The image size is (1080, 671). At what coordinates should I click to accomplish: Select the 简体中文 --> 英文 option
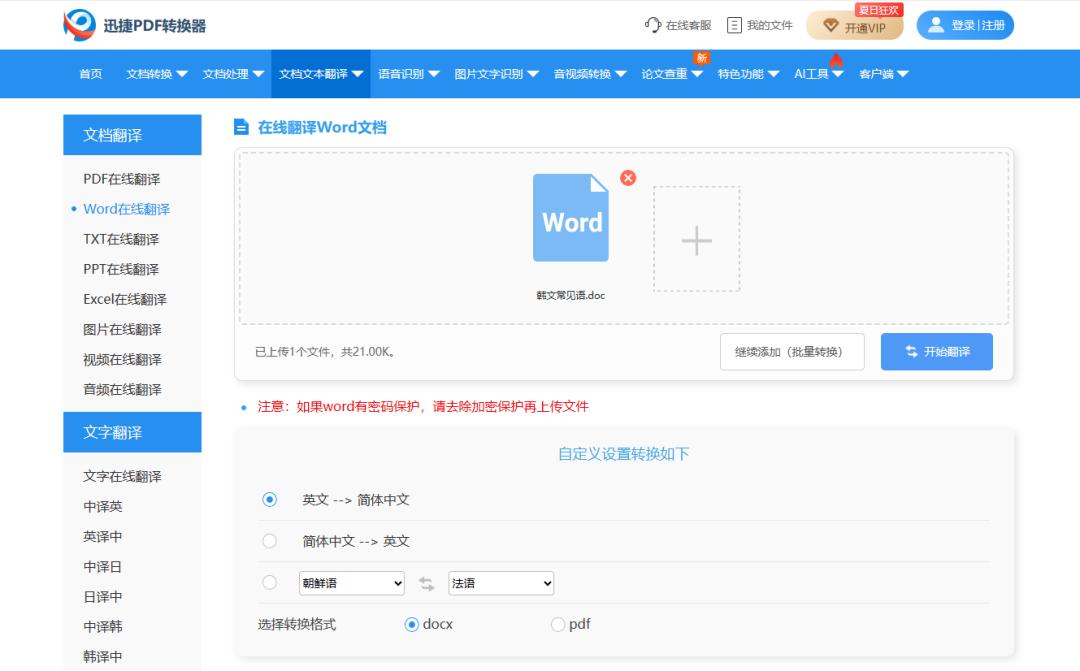[269, 540]
